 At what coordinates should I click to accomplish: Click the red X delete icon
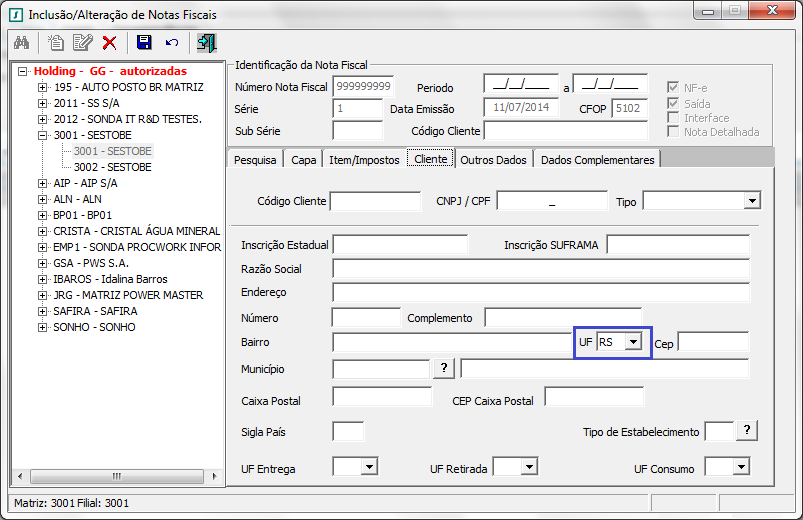(x=109, y=42)
